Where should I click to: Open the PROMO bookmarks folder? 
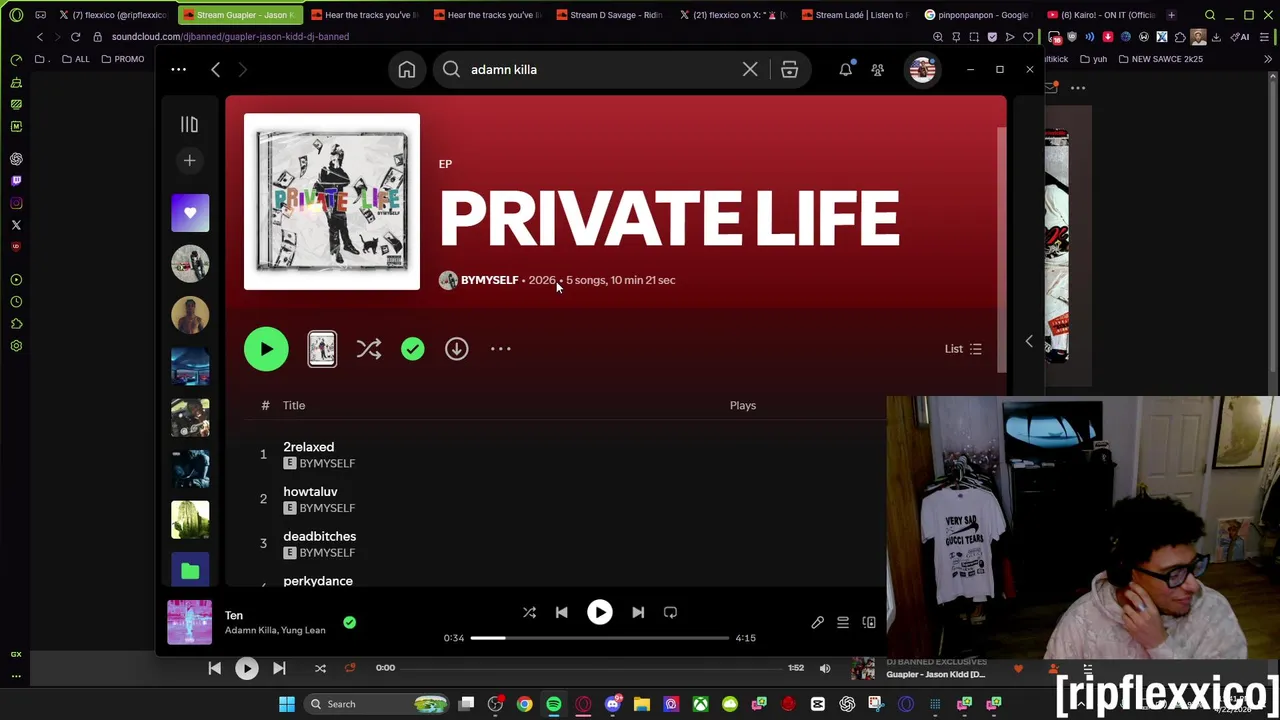[123, 59]
